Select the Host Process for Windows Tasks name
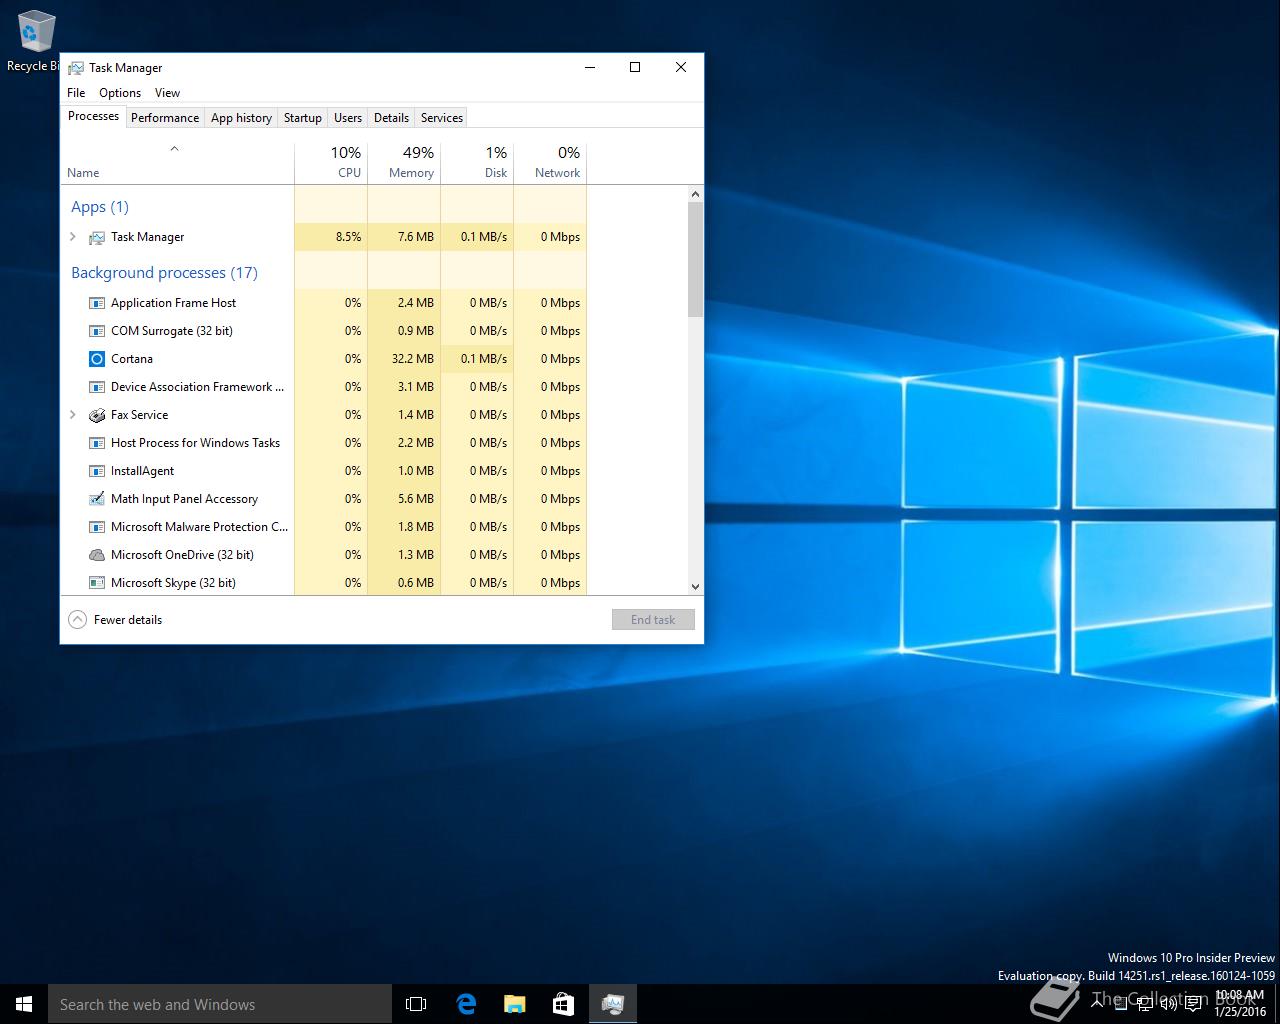1280x1024 pixels. click(195, 443)
